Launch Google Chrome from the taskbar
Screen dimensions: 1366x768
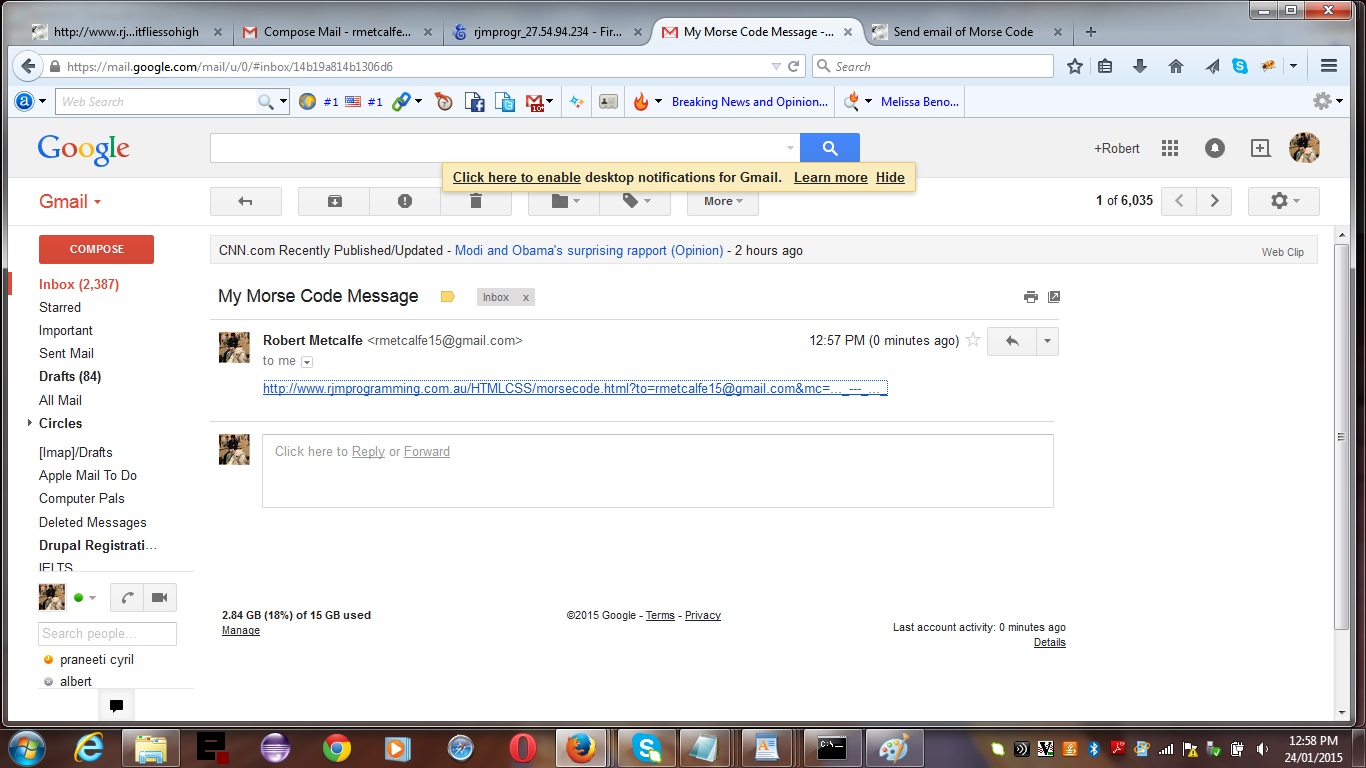coord(337,747)
